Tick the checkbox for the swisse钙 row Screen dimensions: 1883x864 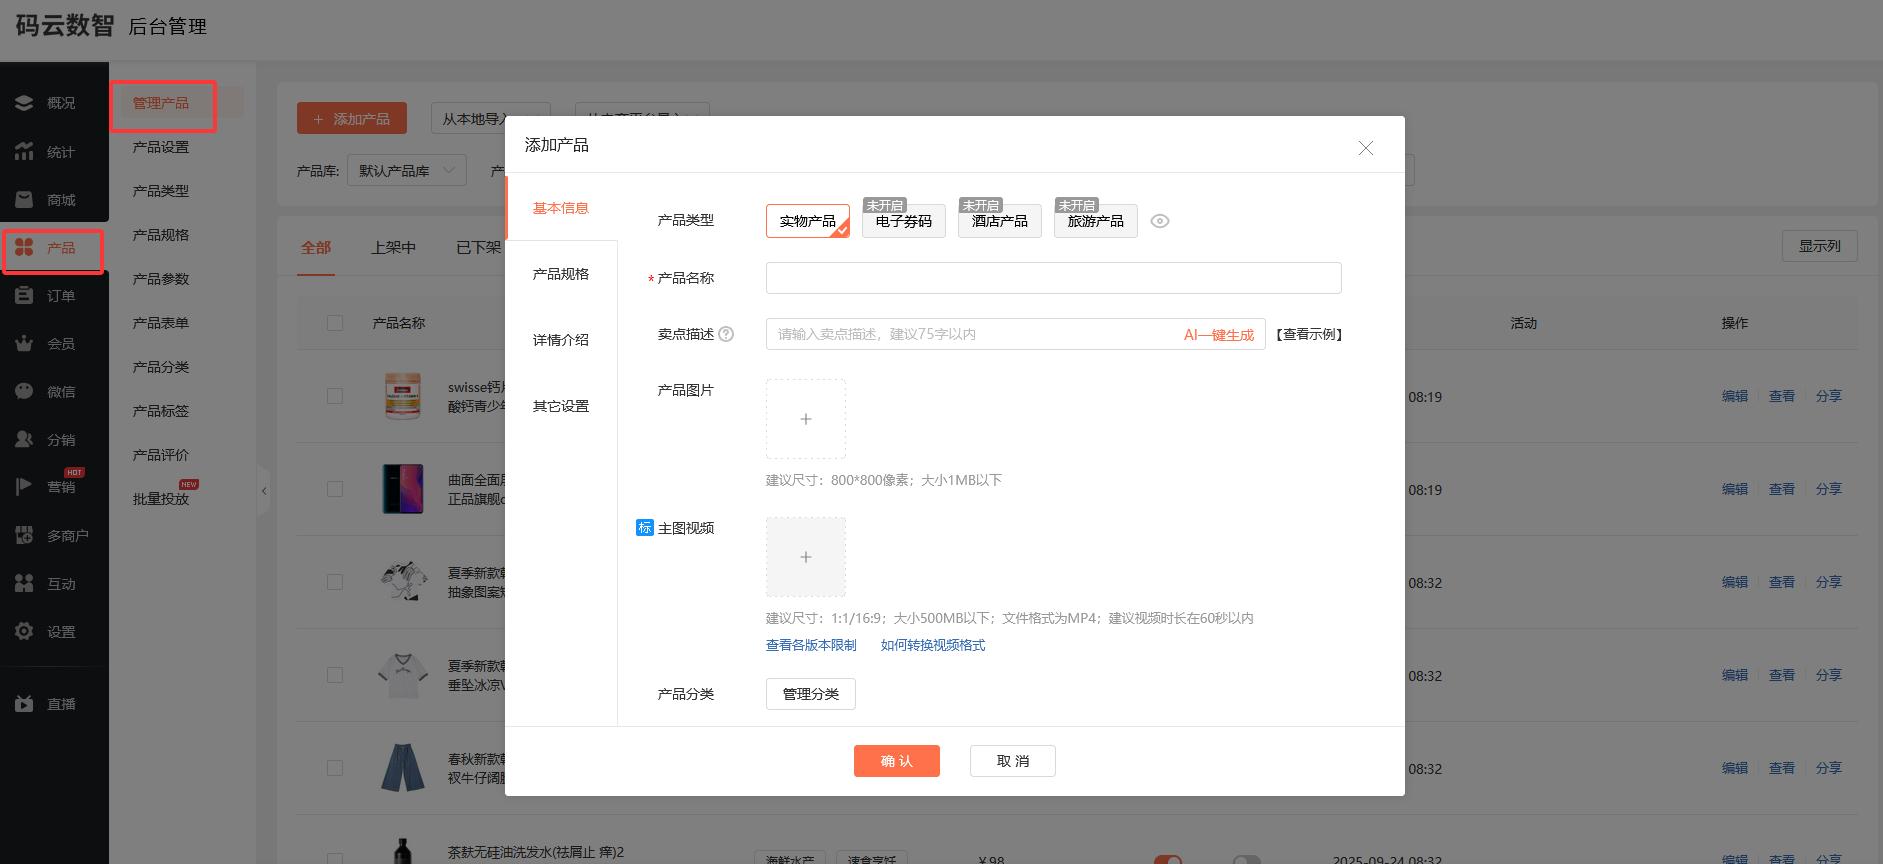pyautogui.click(x=335, y=396)
